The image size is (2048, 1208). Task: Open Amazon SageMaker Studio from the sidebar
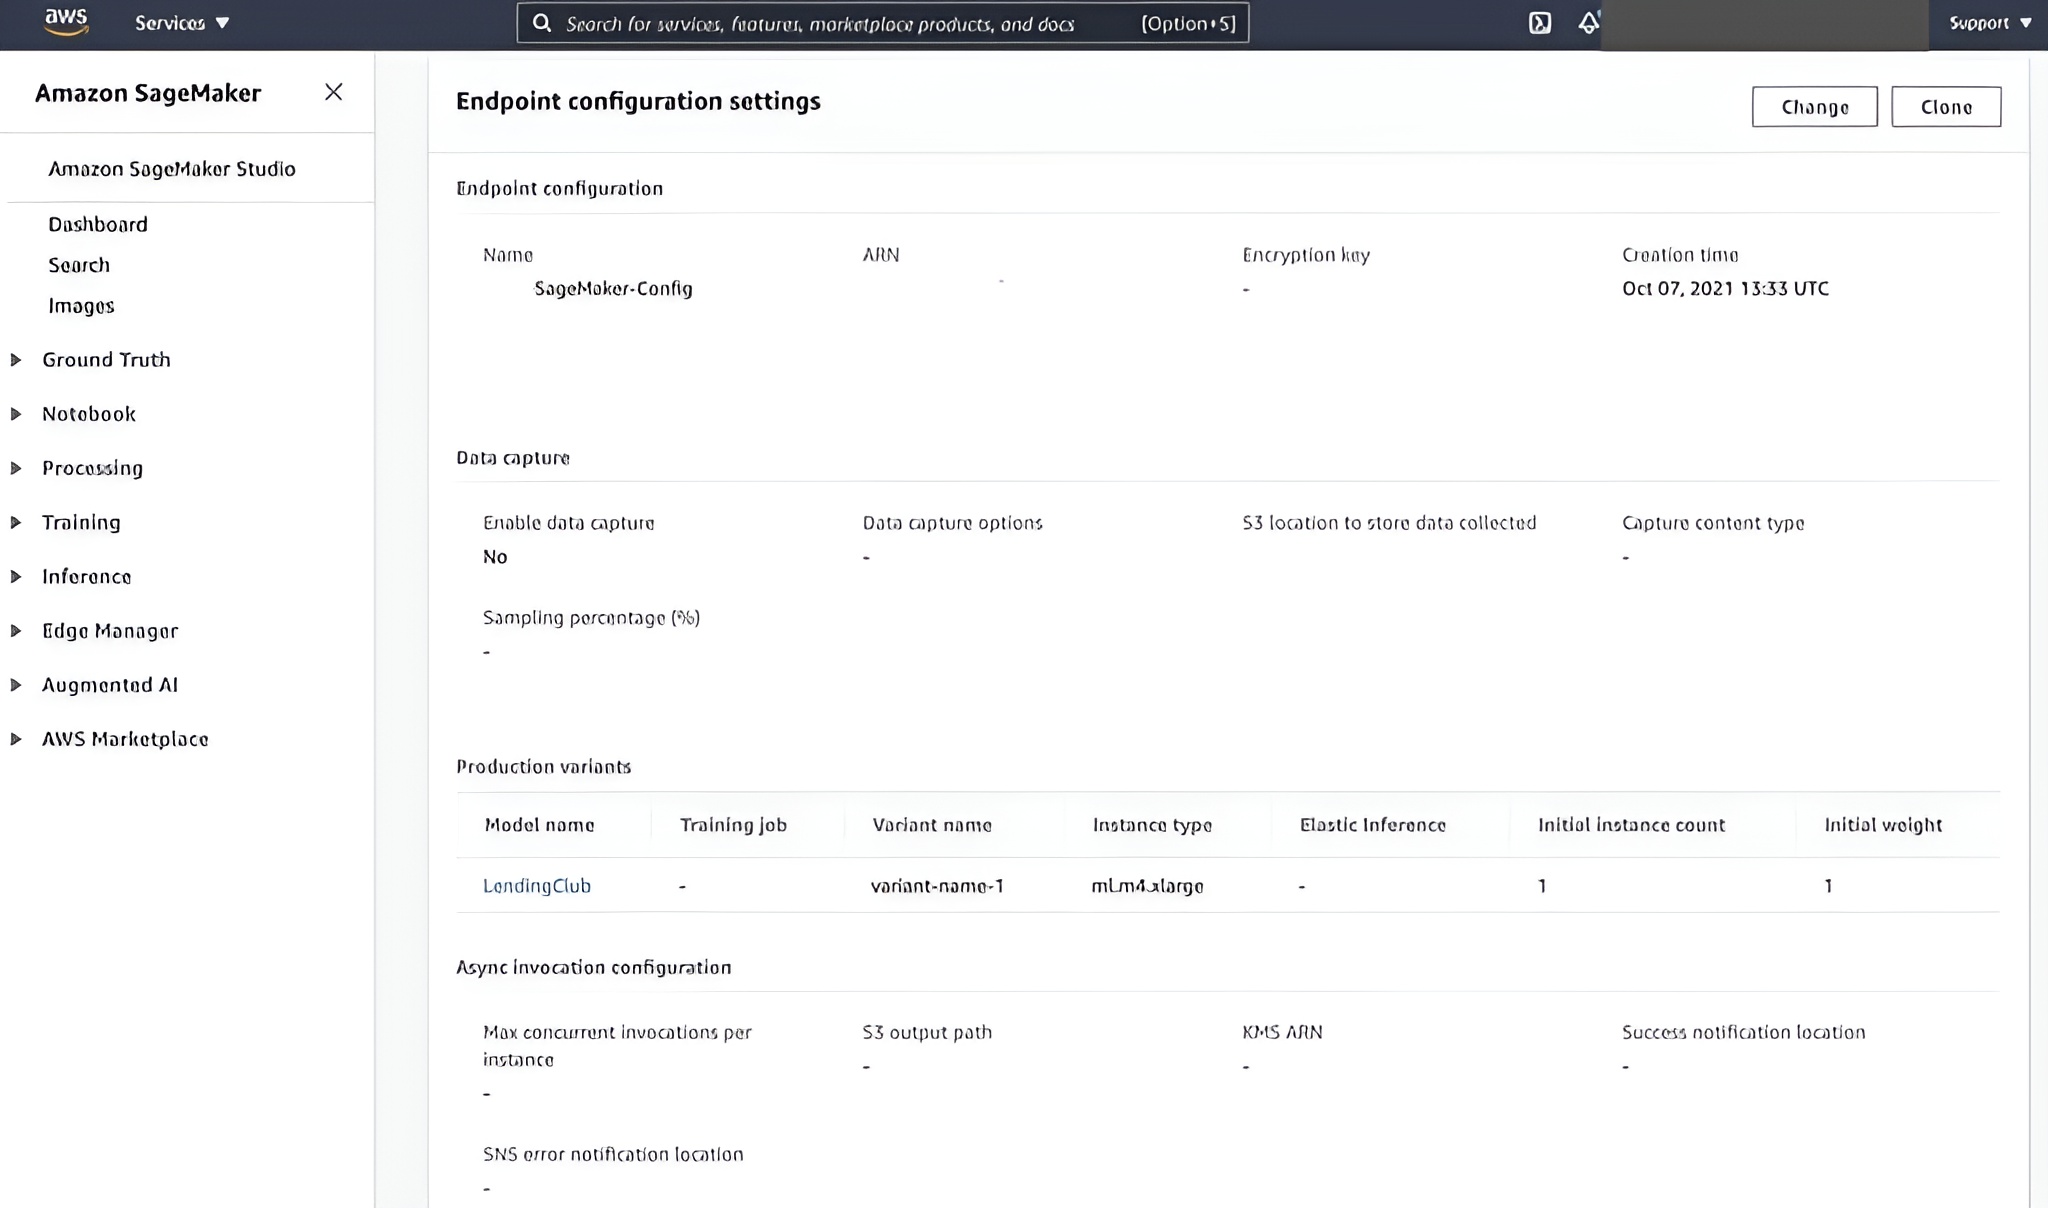[x=171, y=168]
